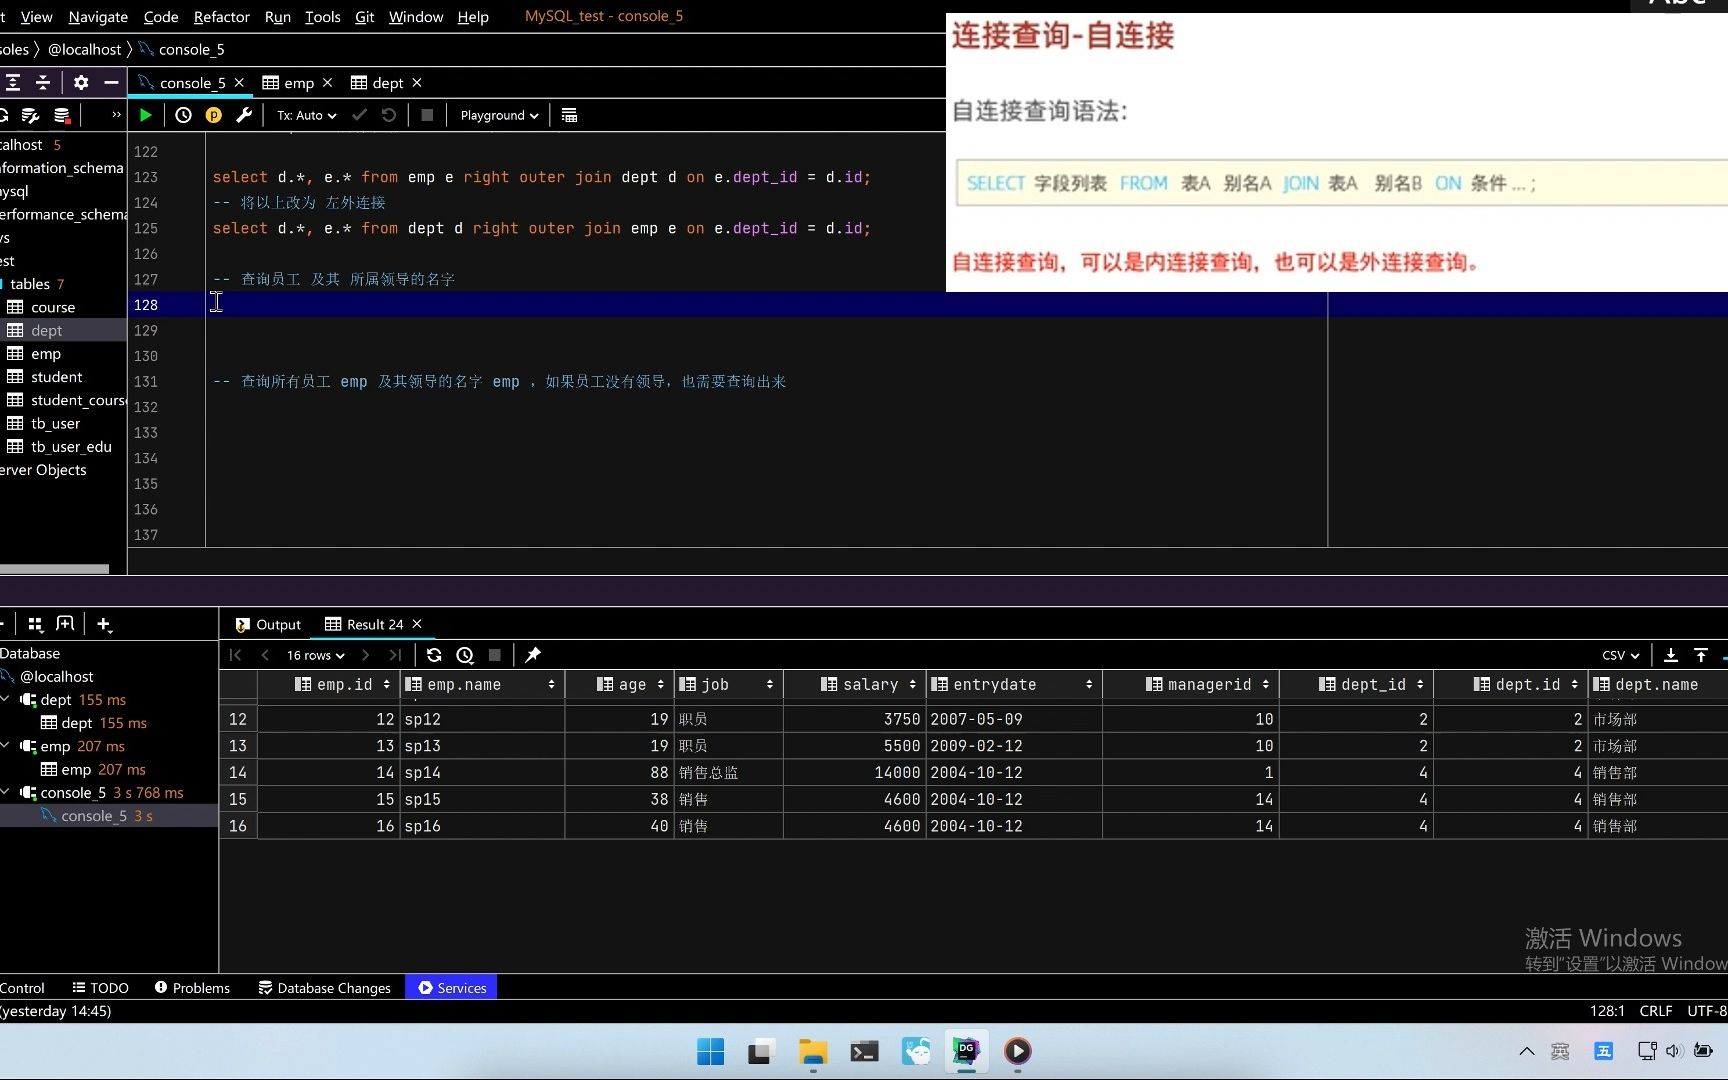Collapse all in the database explorer
1728x1080 pixels.
pos(43,82)
